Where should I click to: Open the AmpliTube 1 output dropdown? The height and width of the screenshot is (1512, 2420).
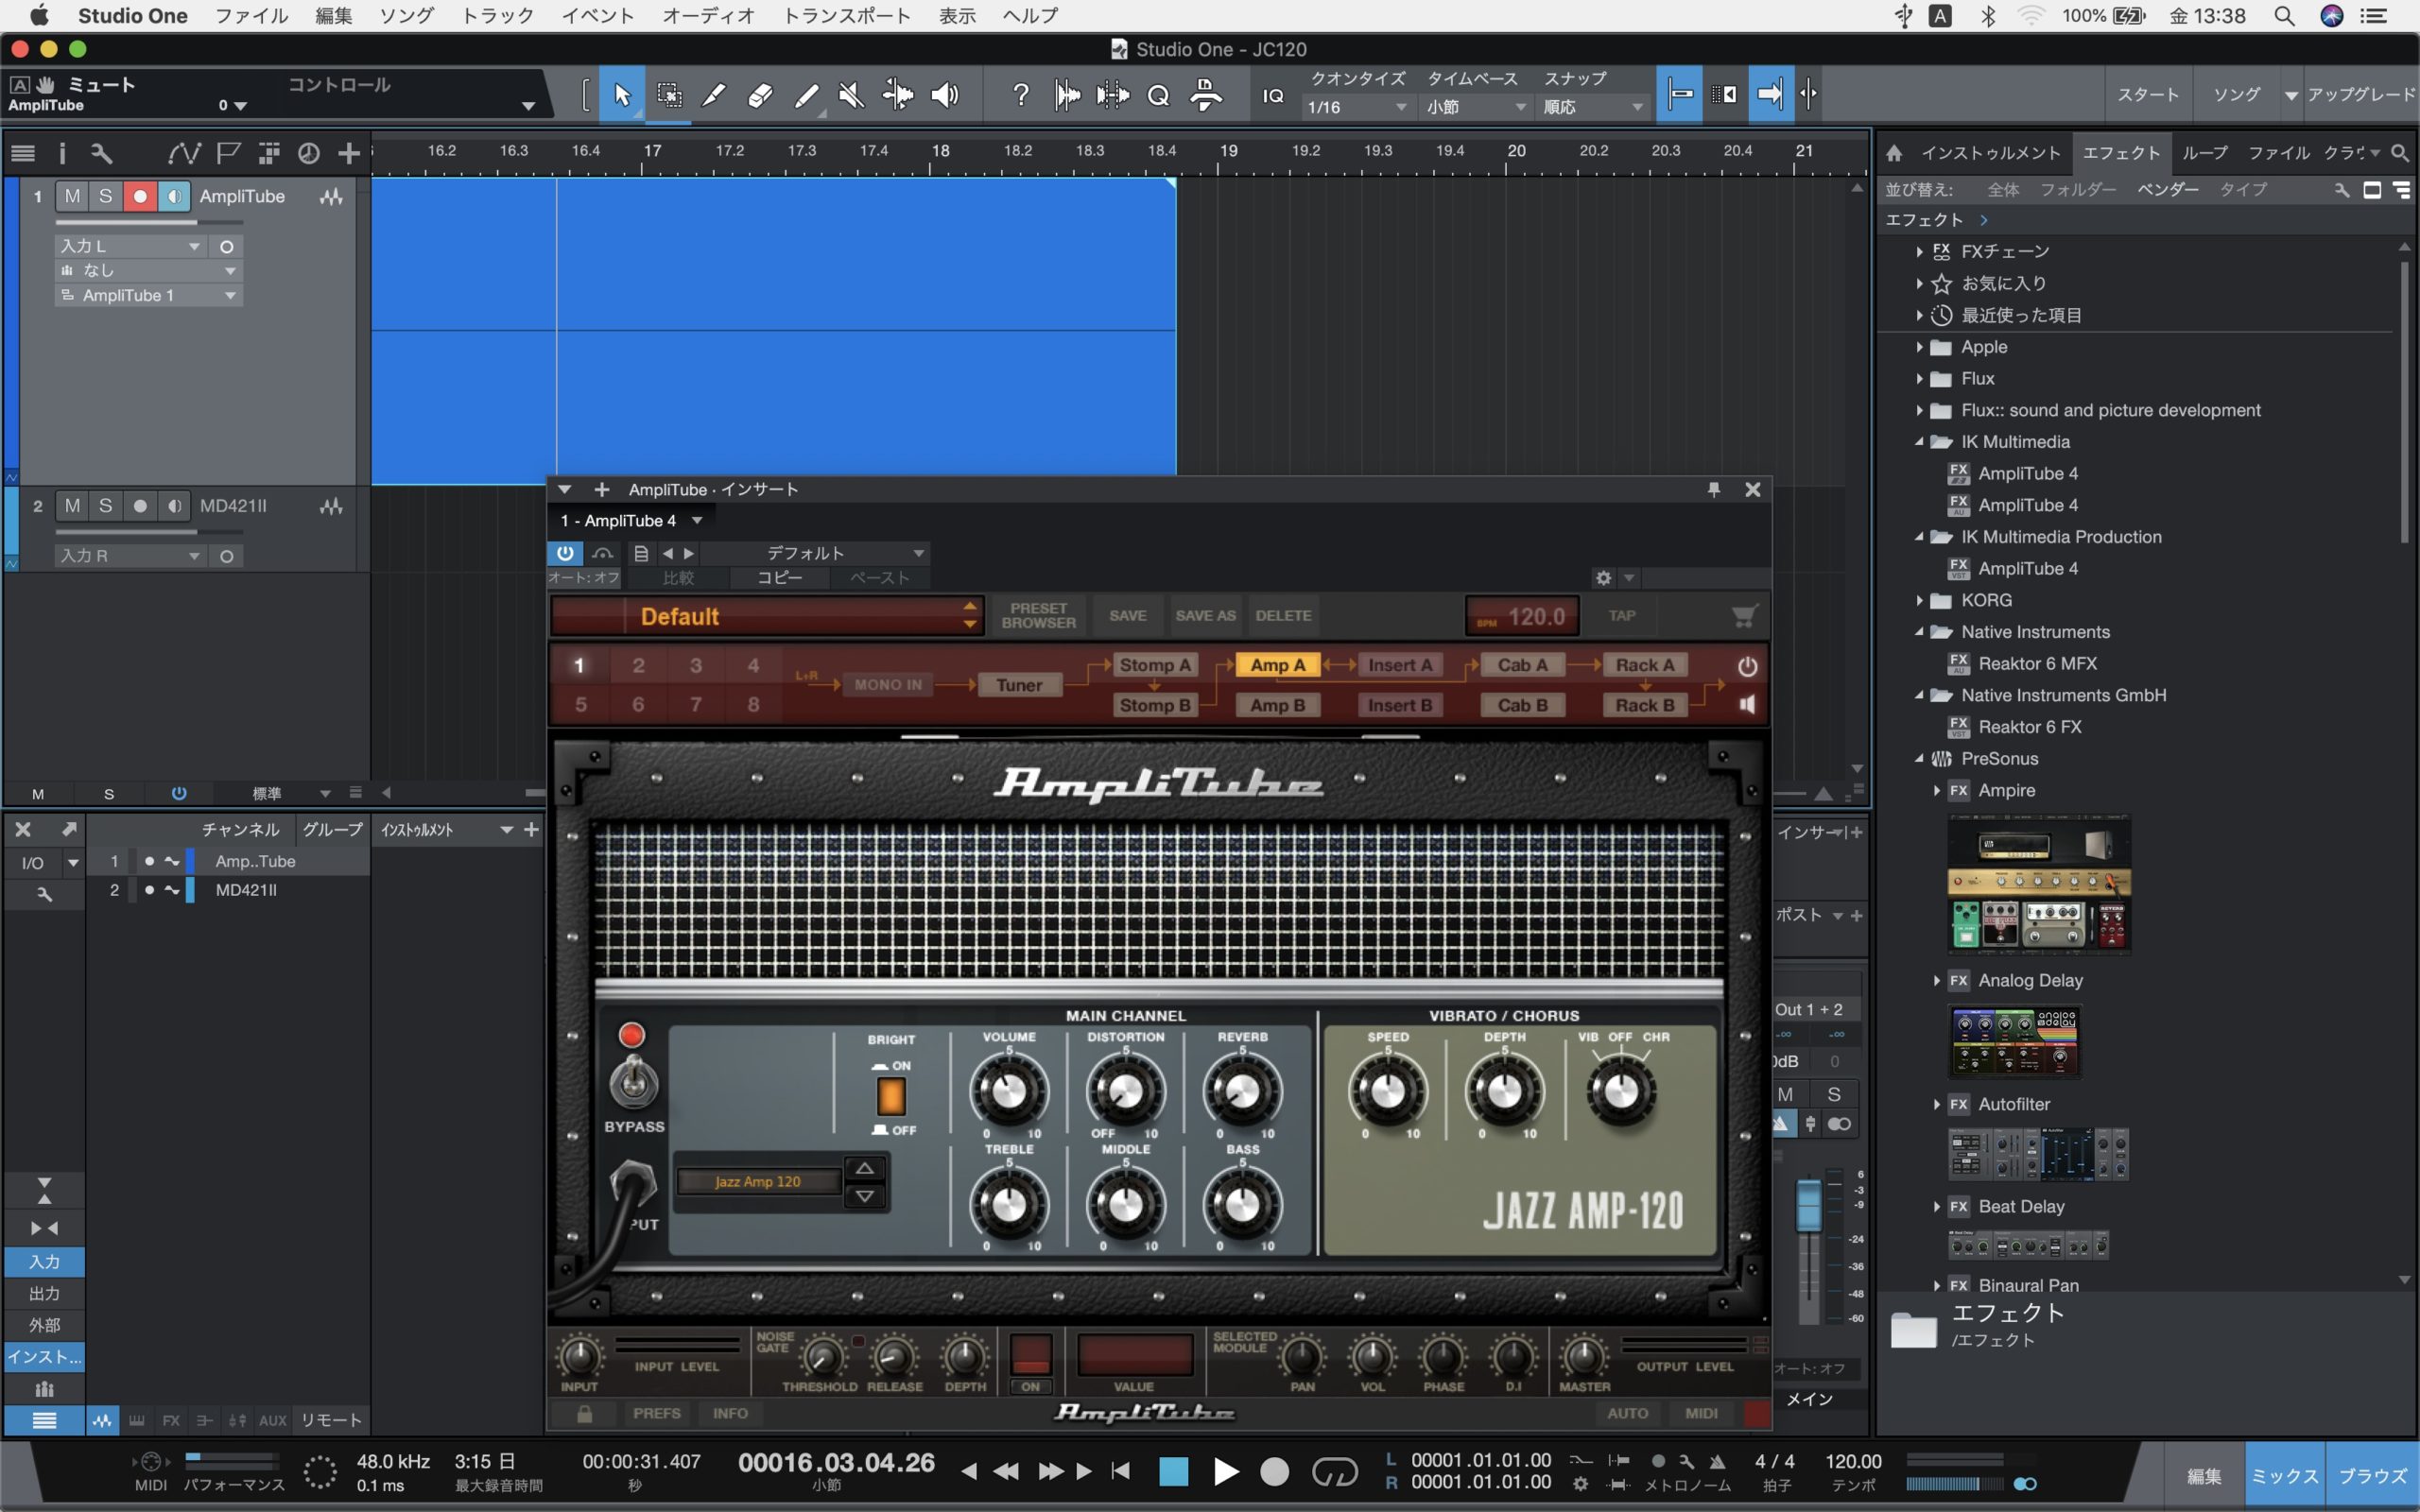click(x=148, y=296)
